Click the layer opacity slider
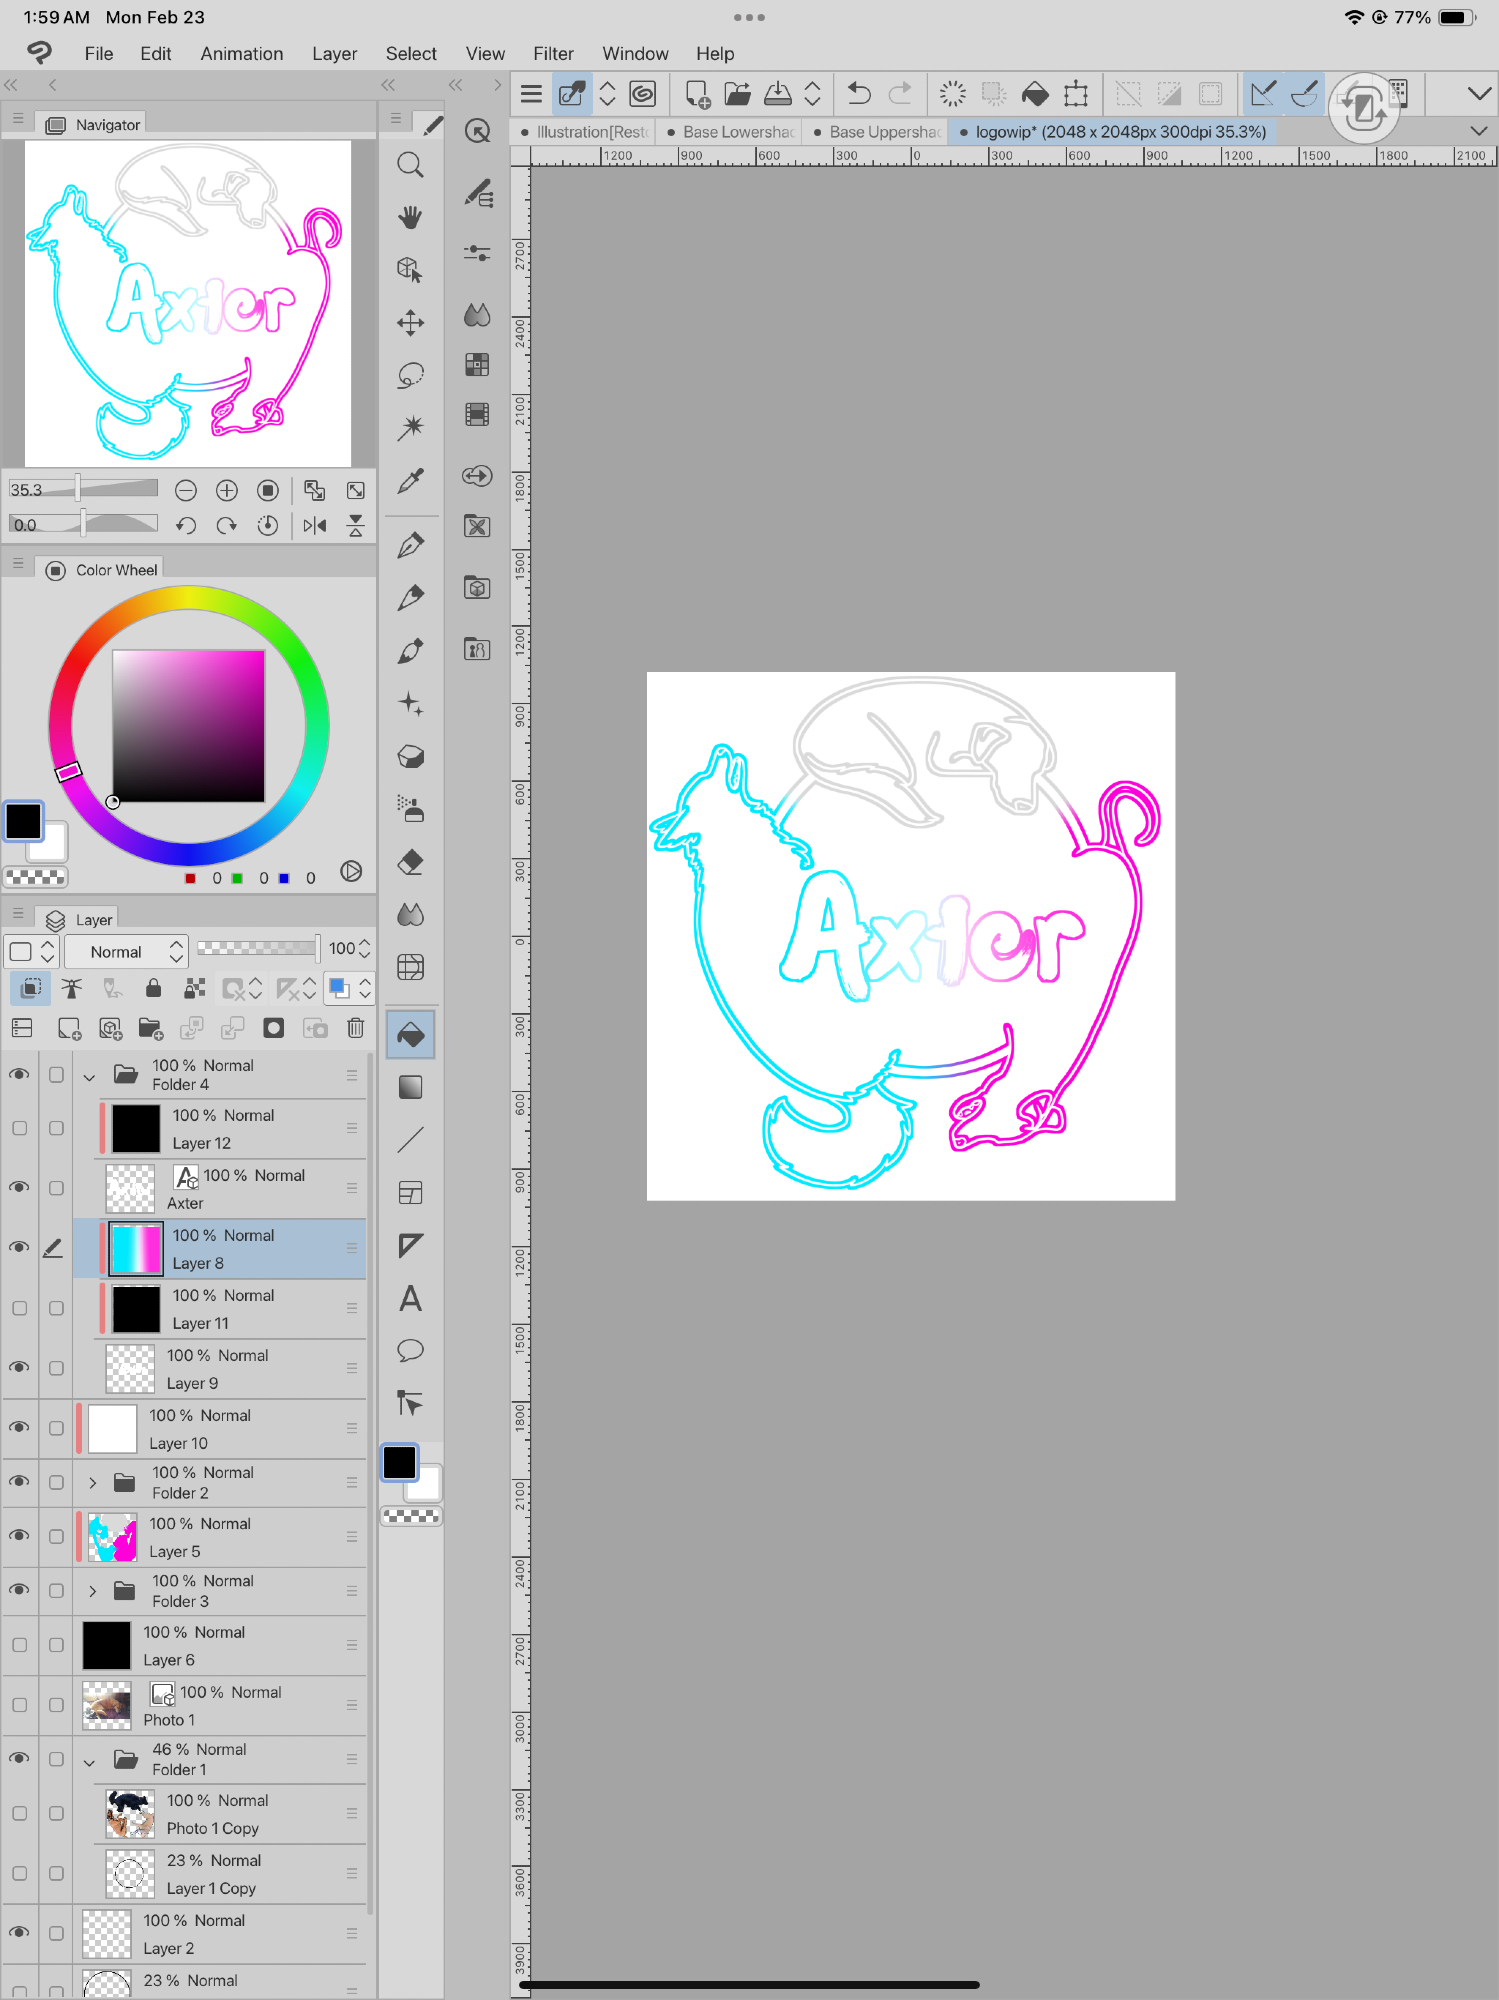Image resolution: width=1499 pixels, height=2000 pixels. [257, 948]
